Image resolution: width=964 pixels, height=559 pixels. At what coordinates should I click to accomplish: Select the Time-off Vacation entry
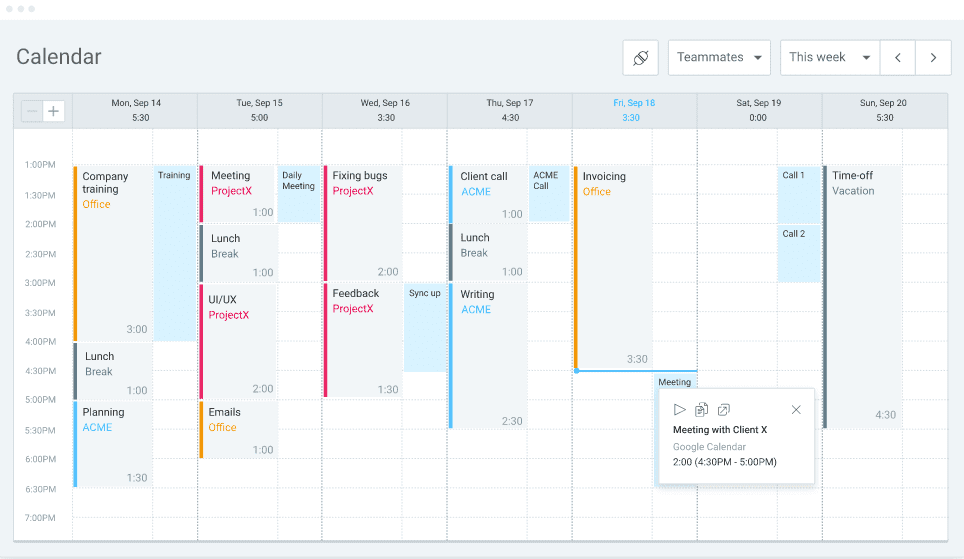[863, 297]
